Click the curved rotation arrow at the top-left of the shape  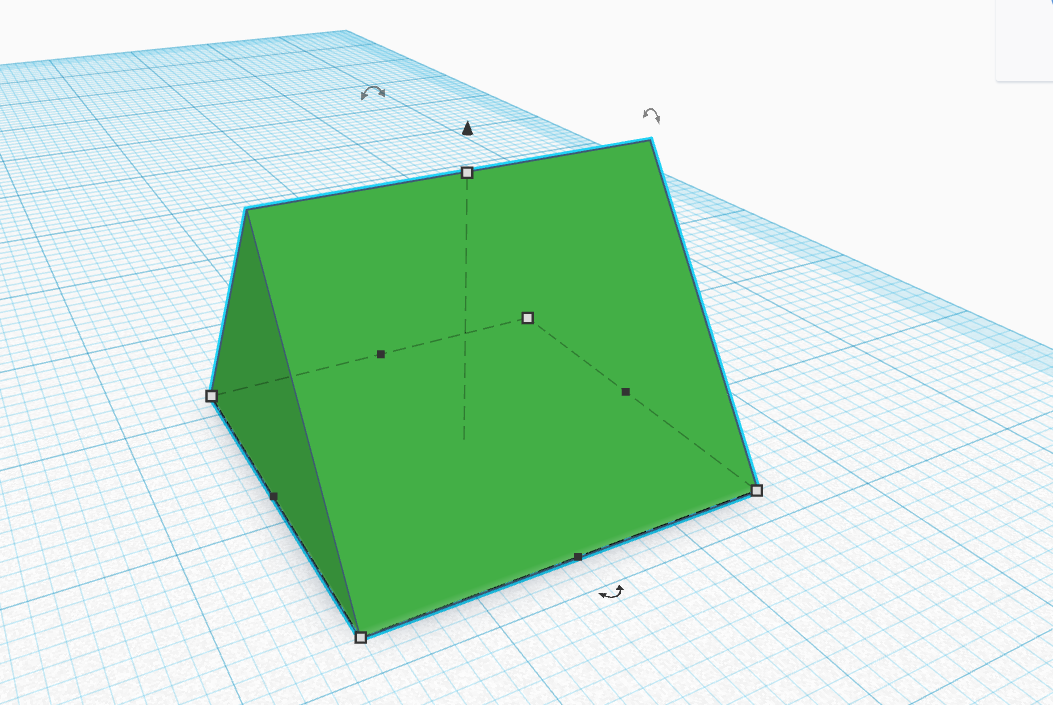pyautogui.click(x=373, y=93)
